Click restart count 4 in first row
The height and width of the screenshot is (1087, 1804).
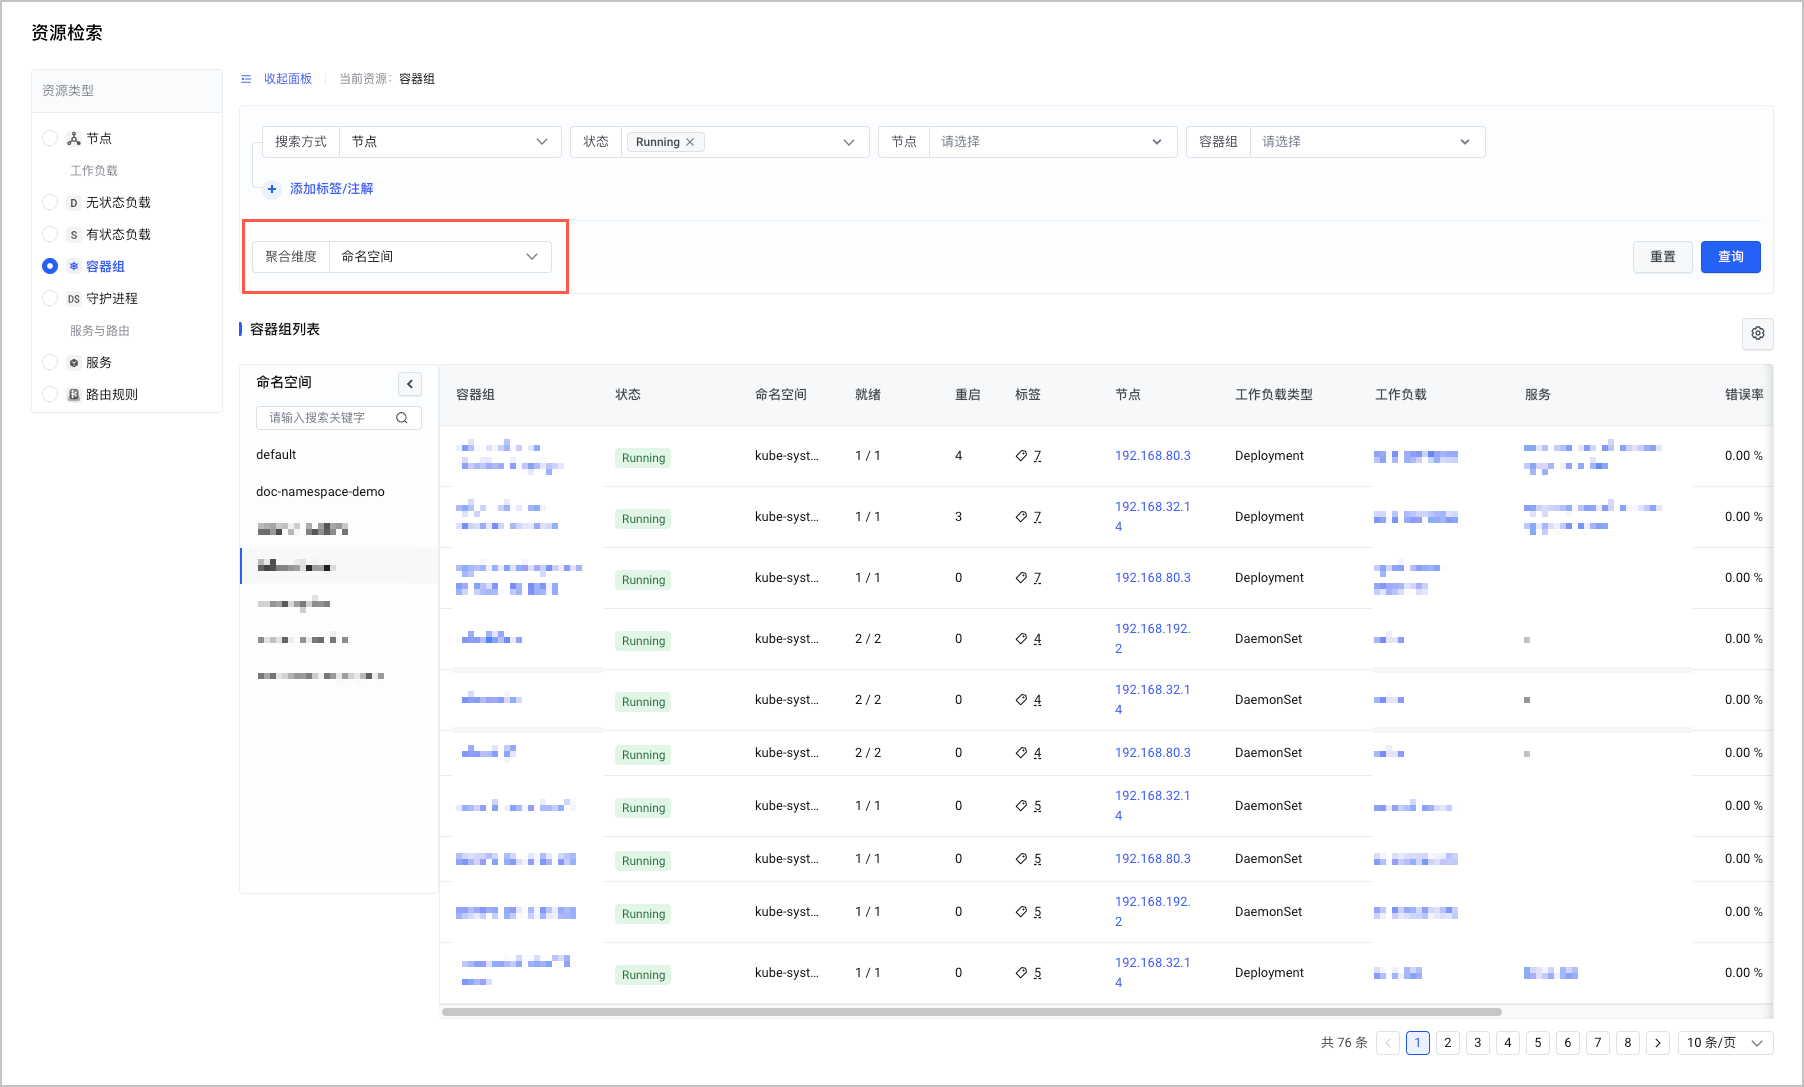(x=959, y=456)
